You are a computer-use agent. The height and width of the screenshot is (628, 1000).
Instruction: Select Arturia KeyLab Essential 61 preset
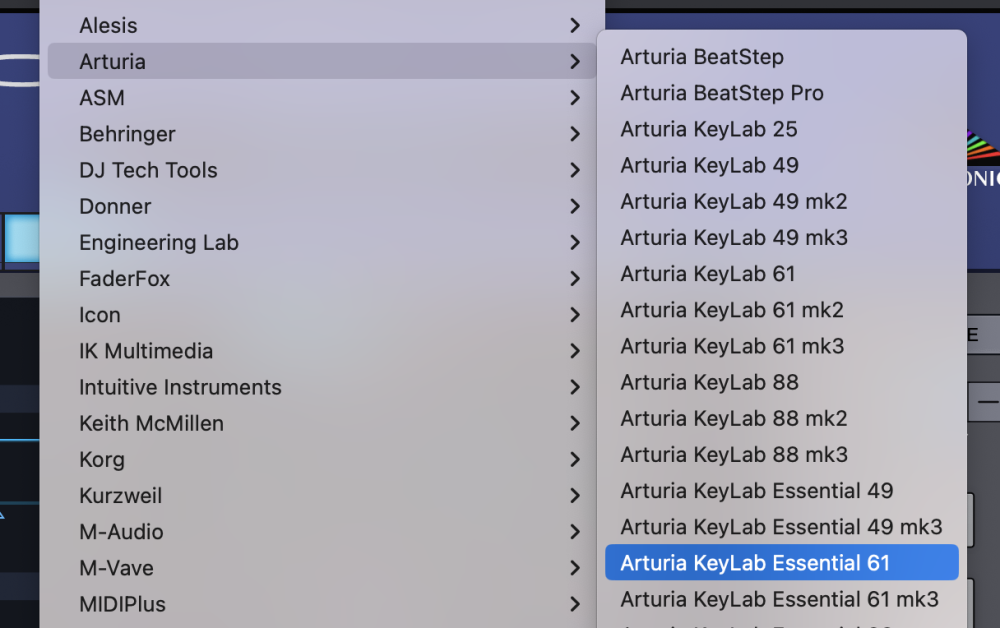755,563
